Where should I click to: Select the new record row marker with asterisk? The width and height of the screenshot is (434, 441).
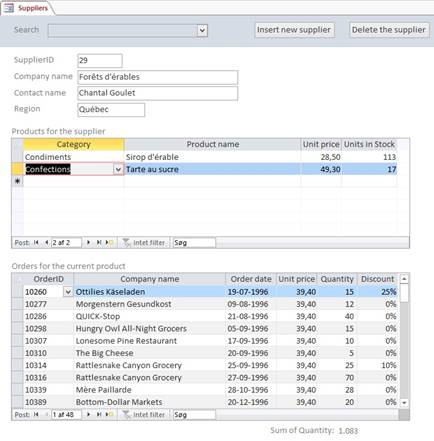point(17,181)
